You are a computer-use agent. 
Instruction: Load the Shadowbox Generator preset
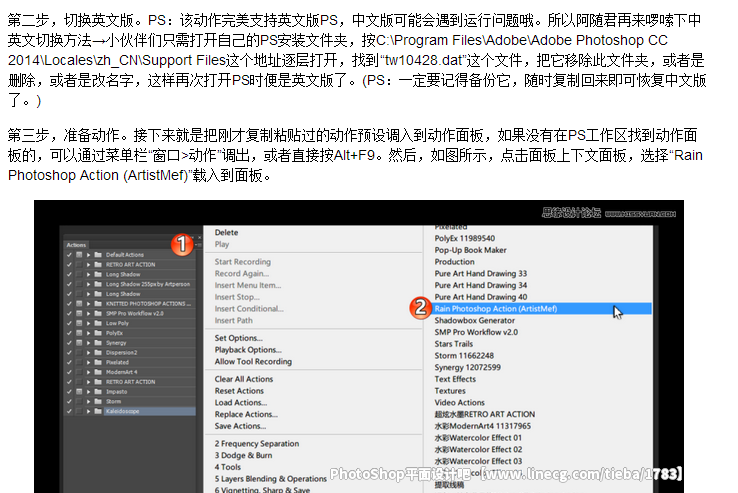474,321
